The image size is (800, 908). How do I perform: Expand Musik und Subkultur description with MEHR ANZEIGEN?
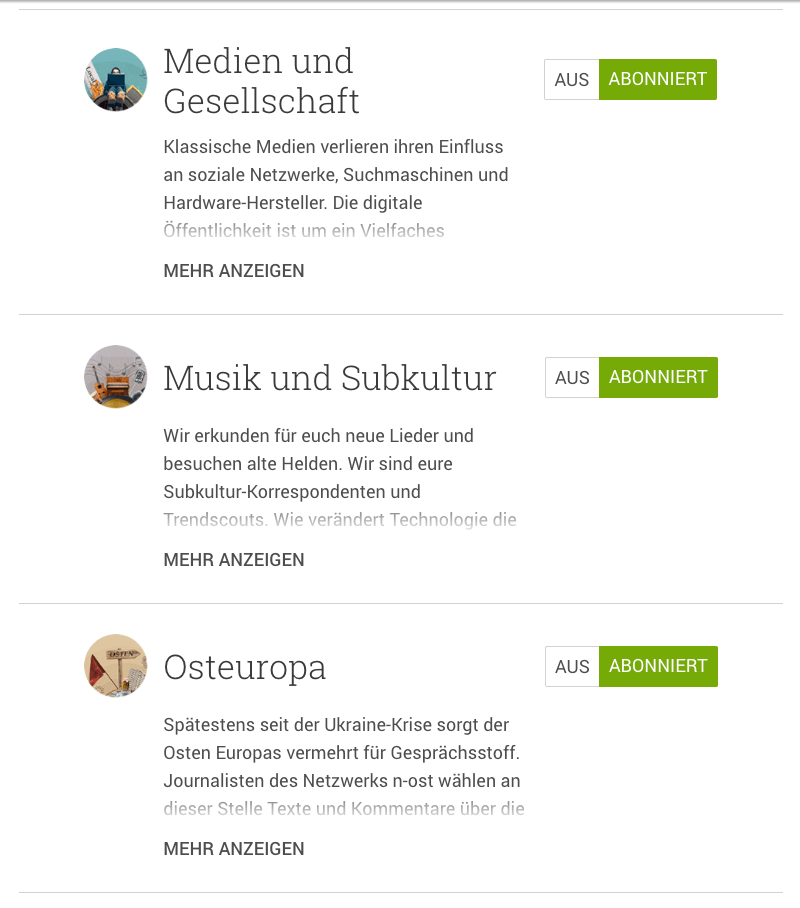coord(234,560)
